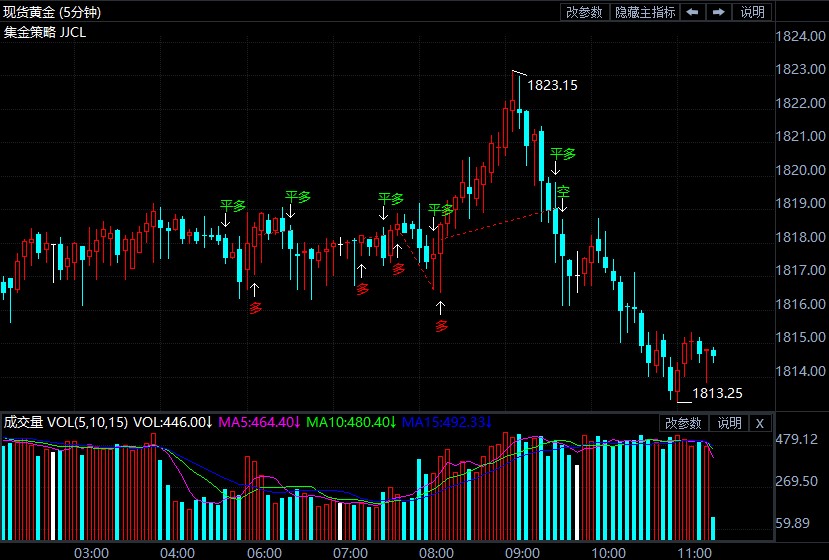Screen dimensions: 829x560
Task: Click the green MA10 legend value
Action: 348,423
